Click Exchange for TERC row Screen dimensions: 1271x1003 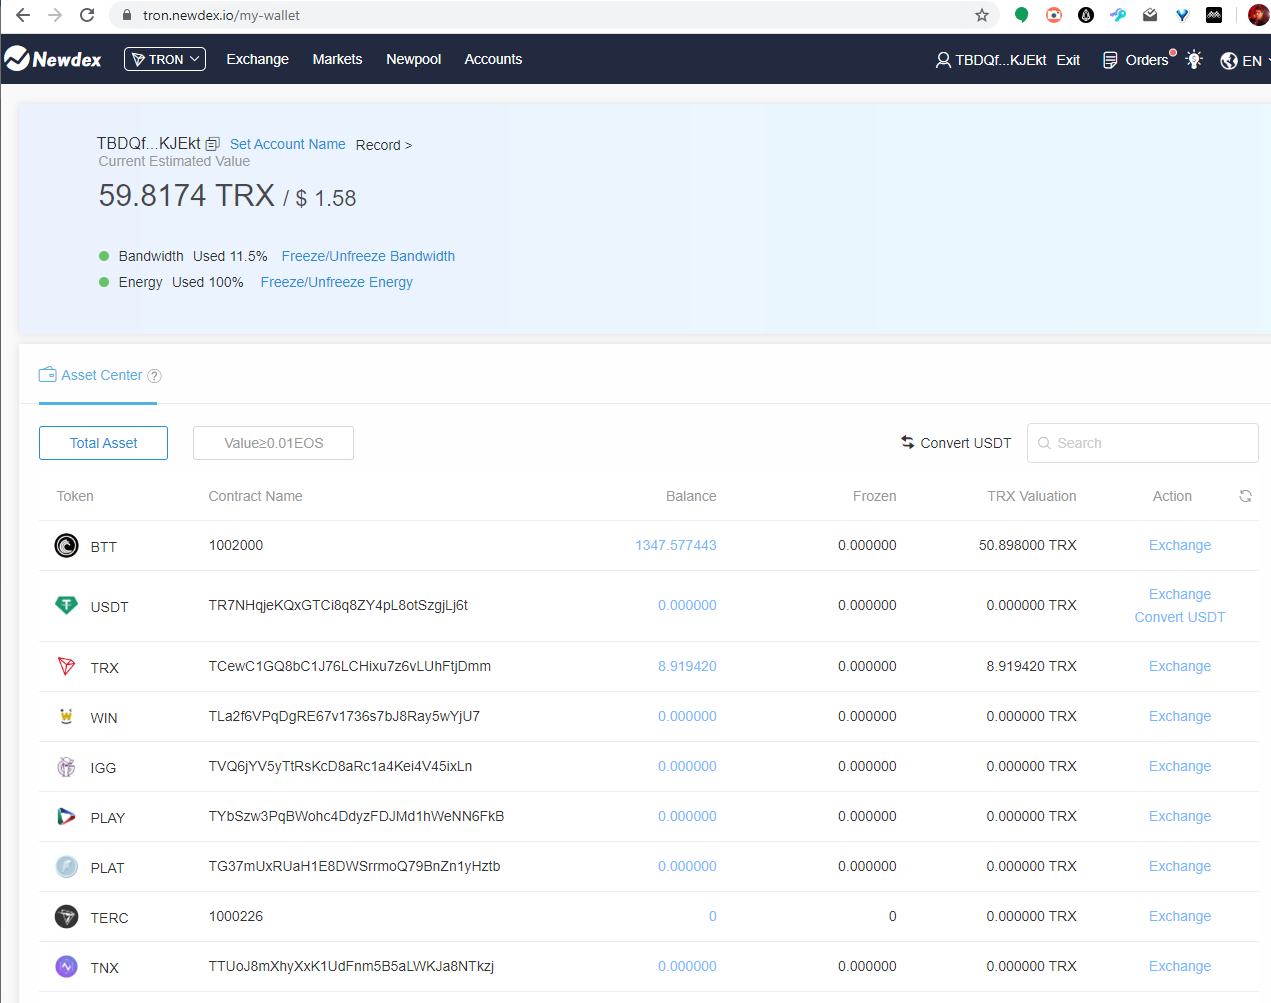[x=1179, y=916]
